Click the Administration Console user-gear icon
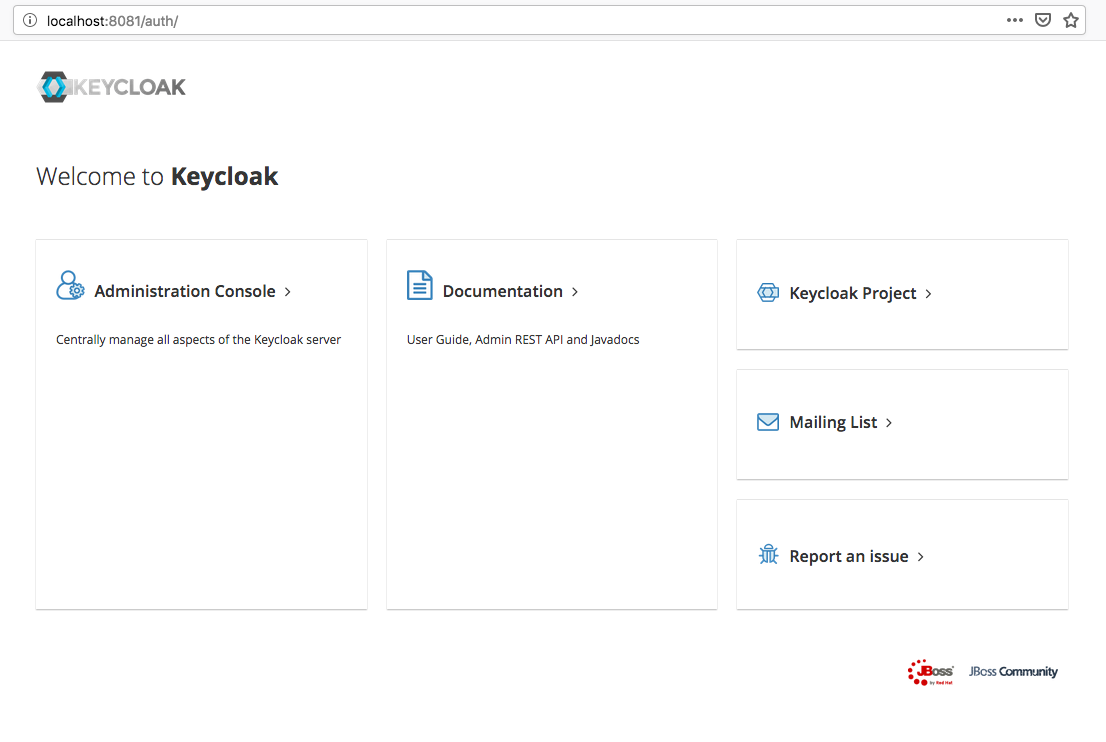Image resolution: width=1106 pixels, height=742 pixels. (x=70, y=285)
